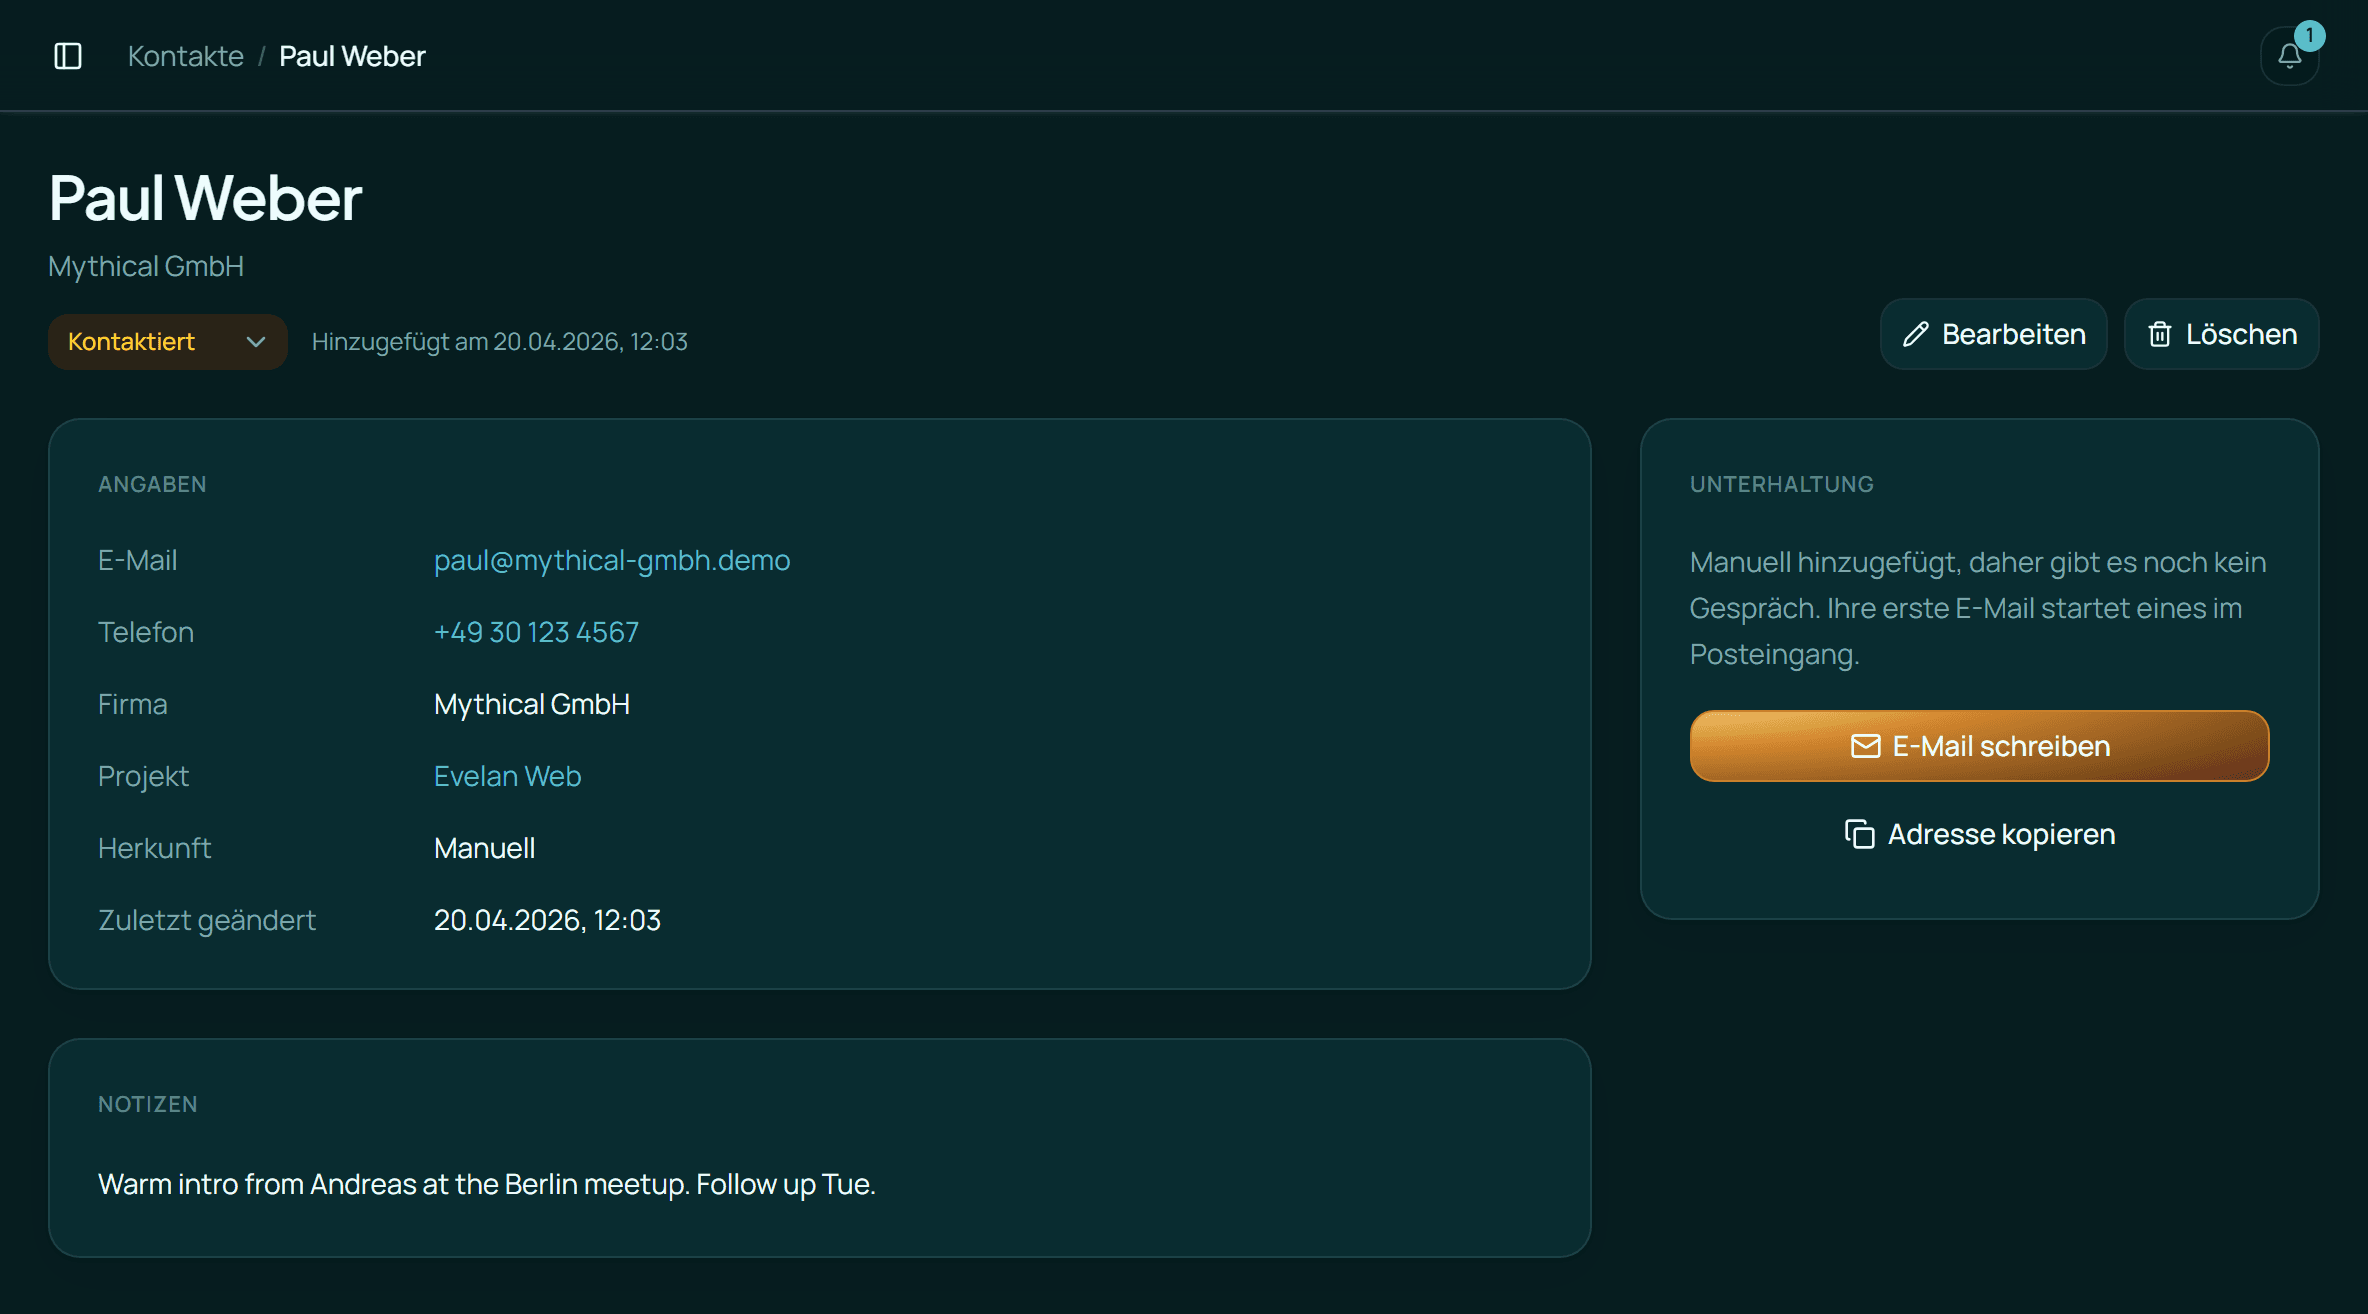
Task: Click the UNTERHALTUNG section heading
Action: click(1782, 484)
